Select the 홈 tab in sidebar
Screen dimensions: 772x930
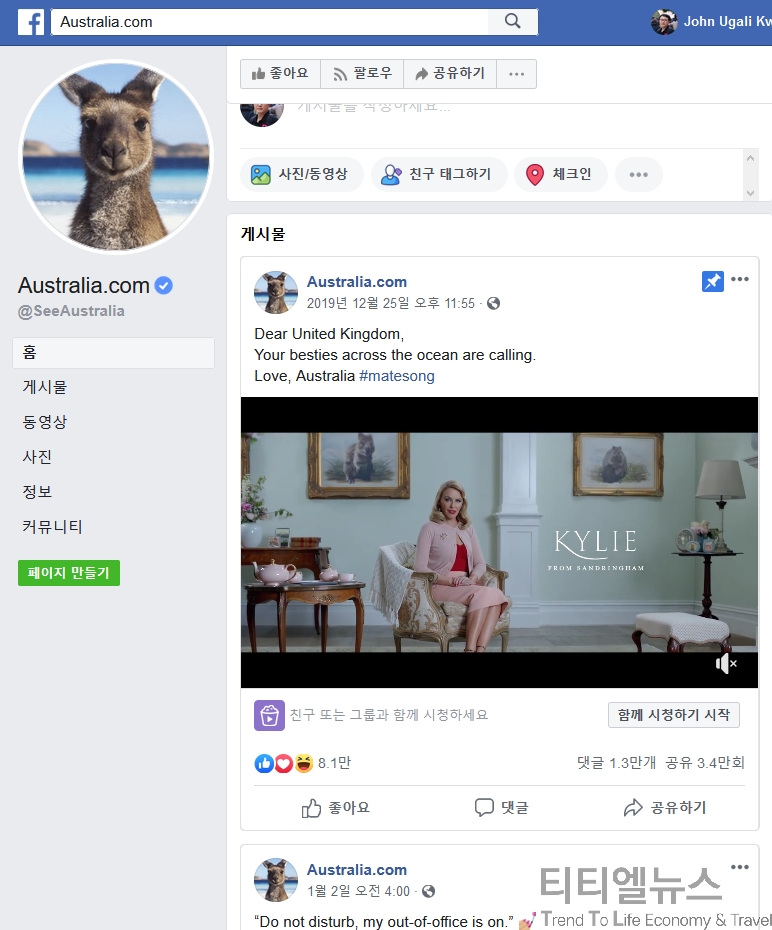(x=113, y=353)
